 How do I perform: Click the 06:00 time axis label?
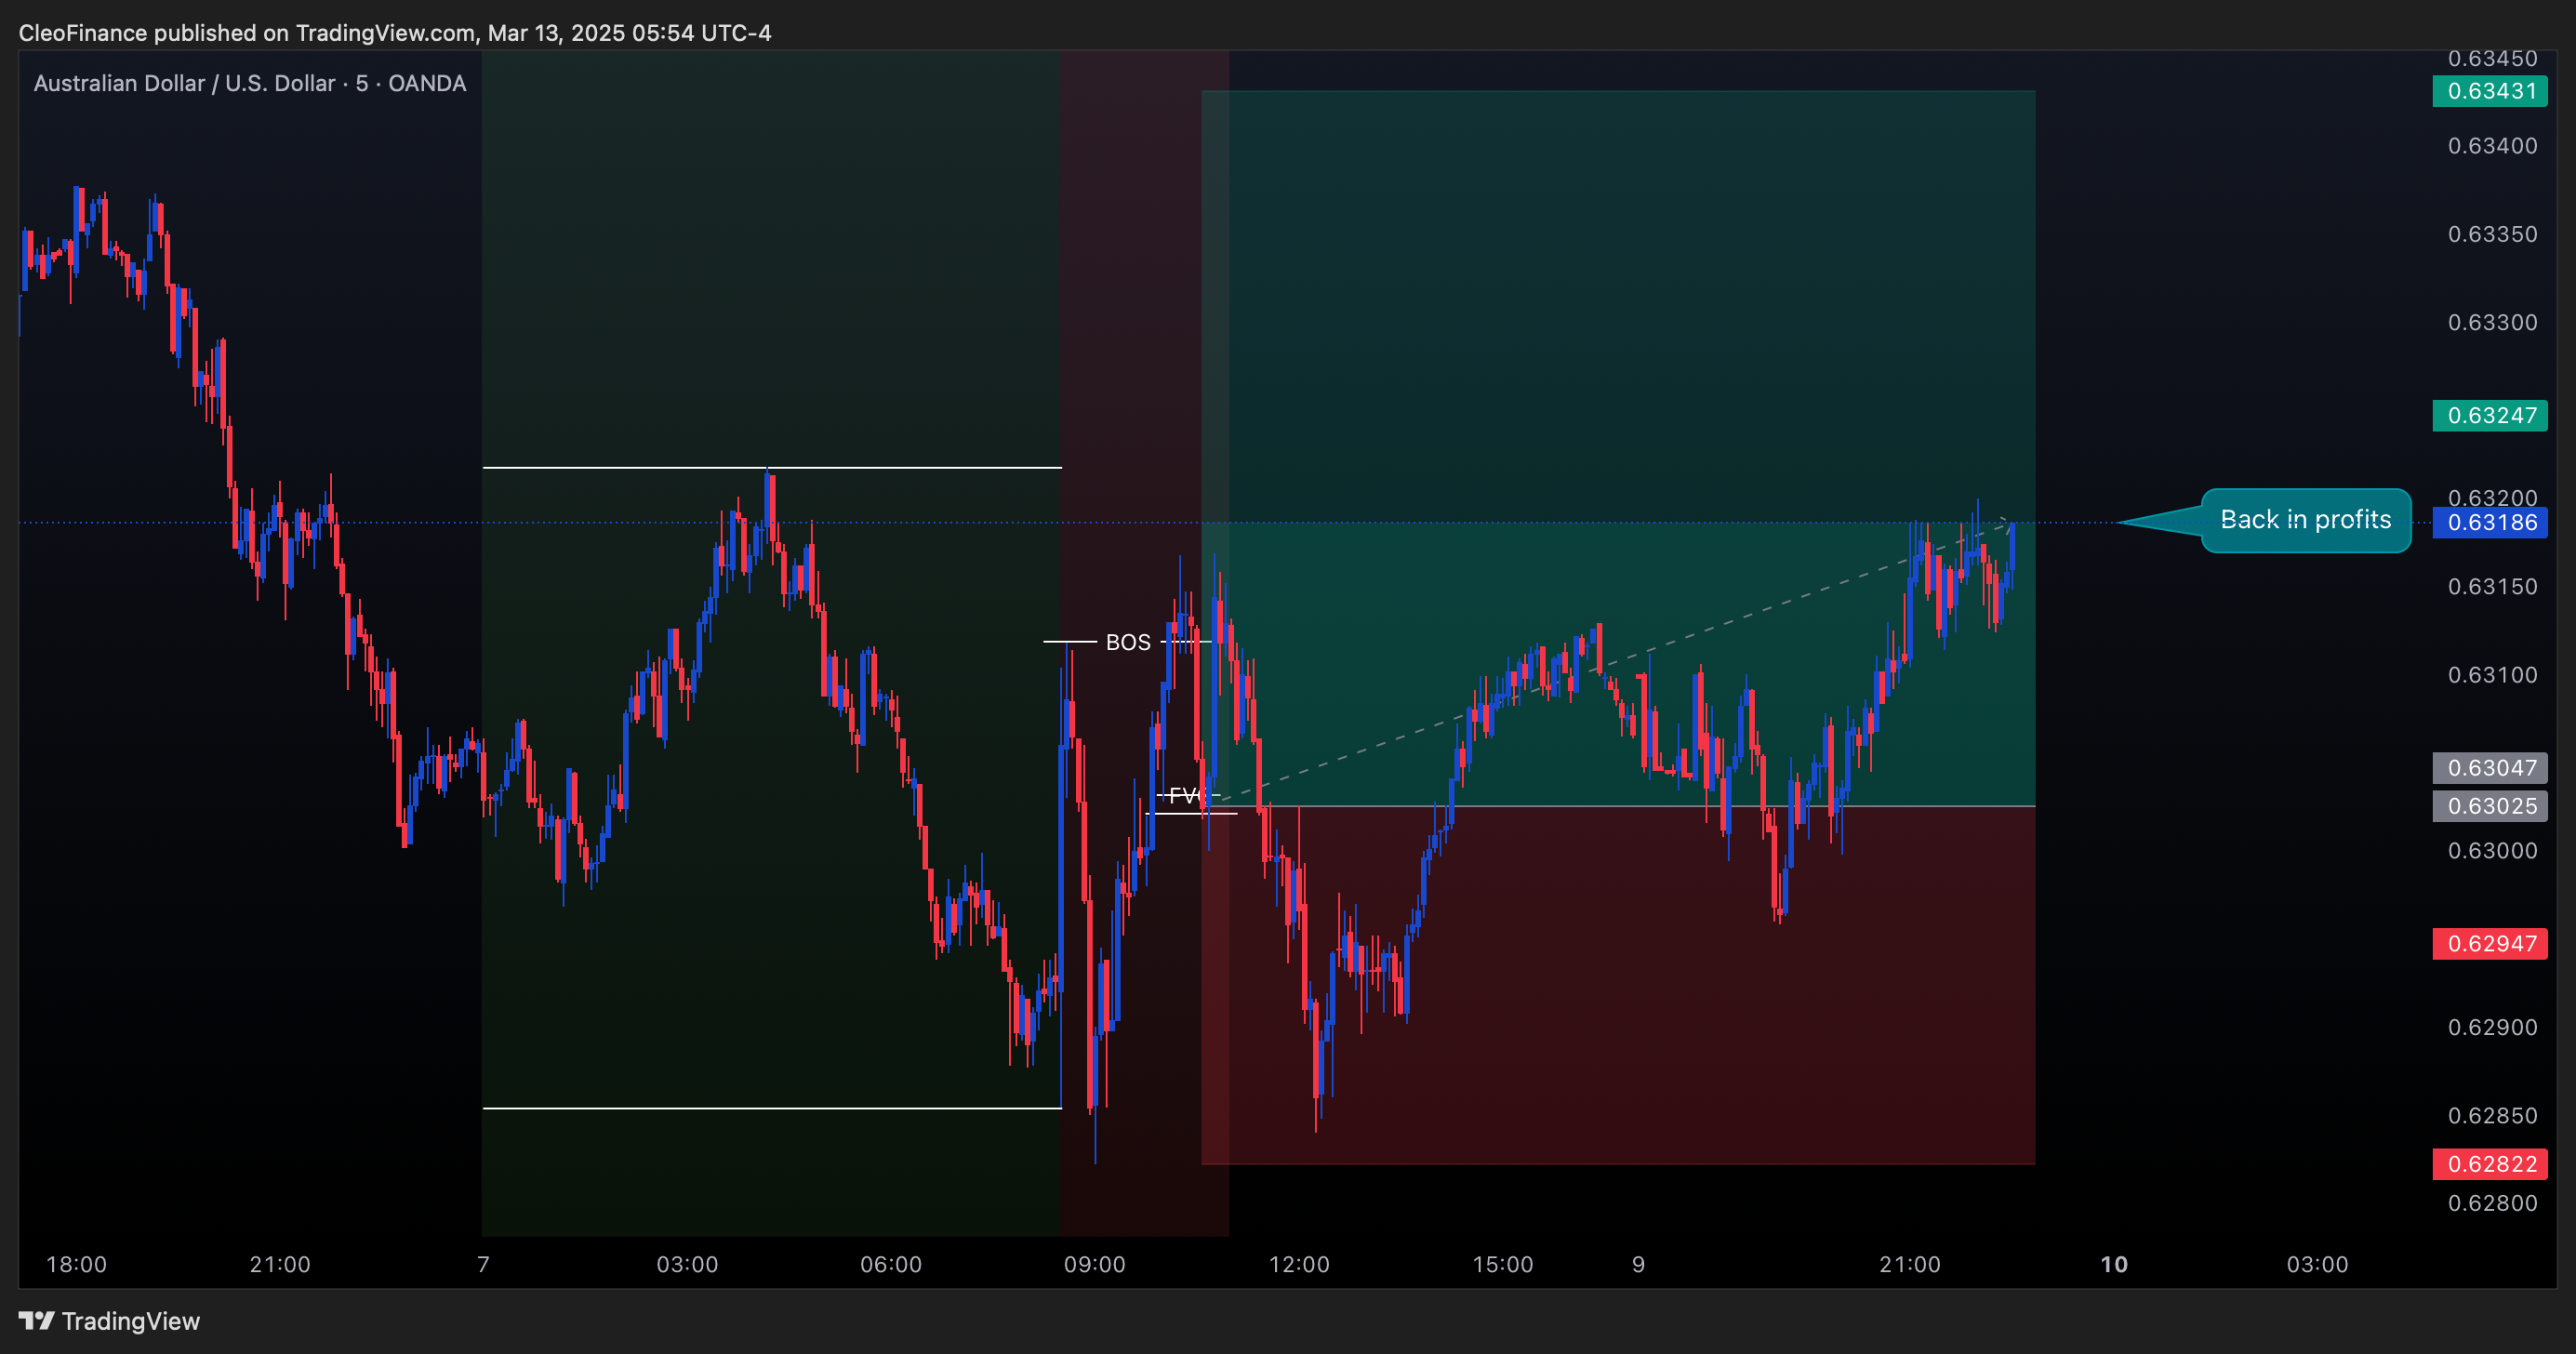click(x=891, y=1264)
